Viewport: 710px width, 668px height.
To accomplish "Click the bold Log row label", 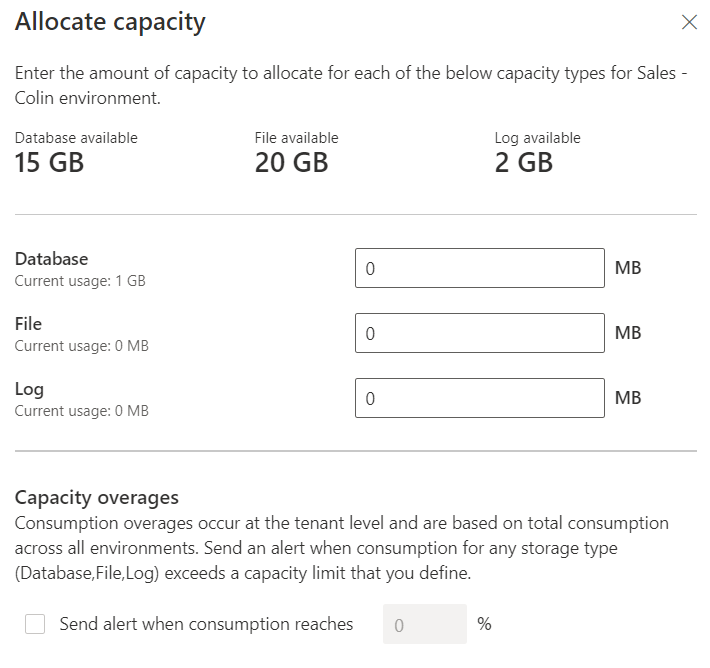I will (29, 389).
